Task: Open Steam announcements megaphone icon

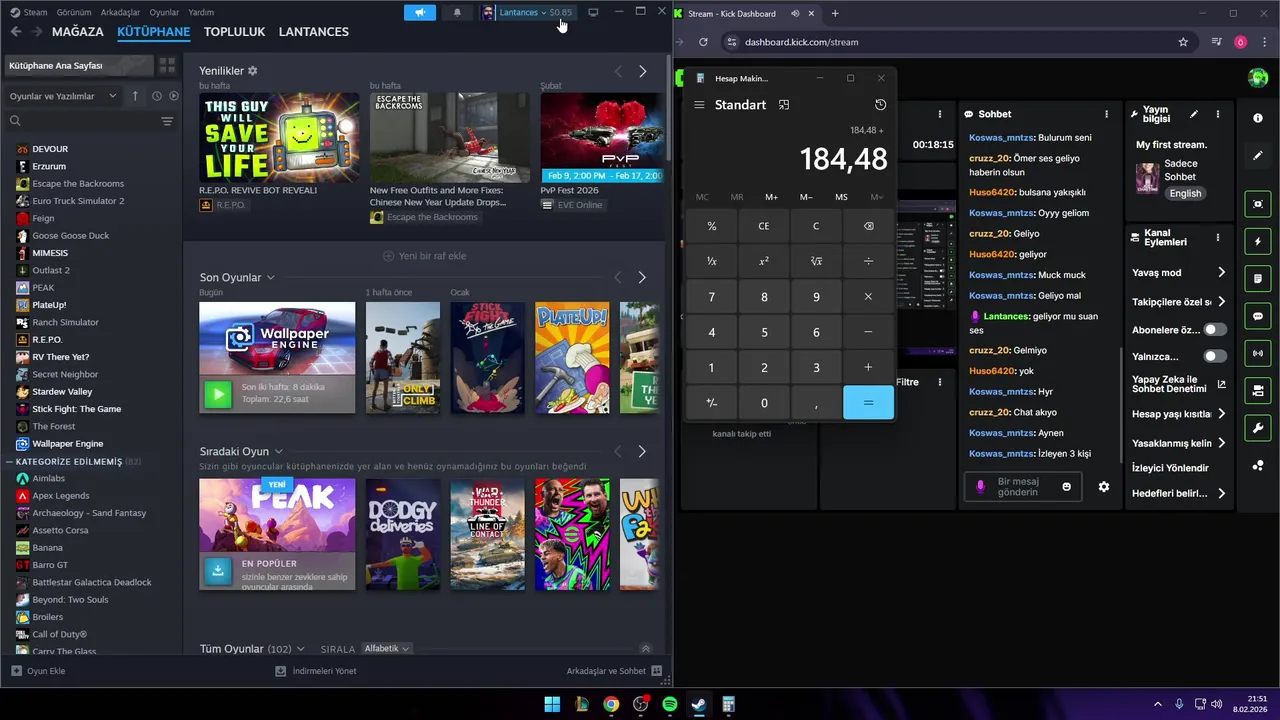Action: point(420,12)
